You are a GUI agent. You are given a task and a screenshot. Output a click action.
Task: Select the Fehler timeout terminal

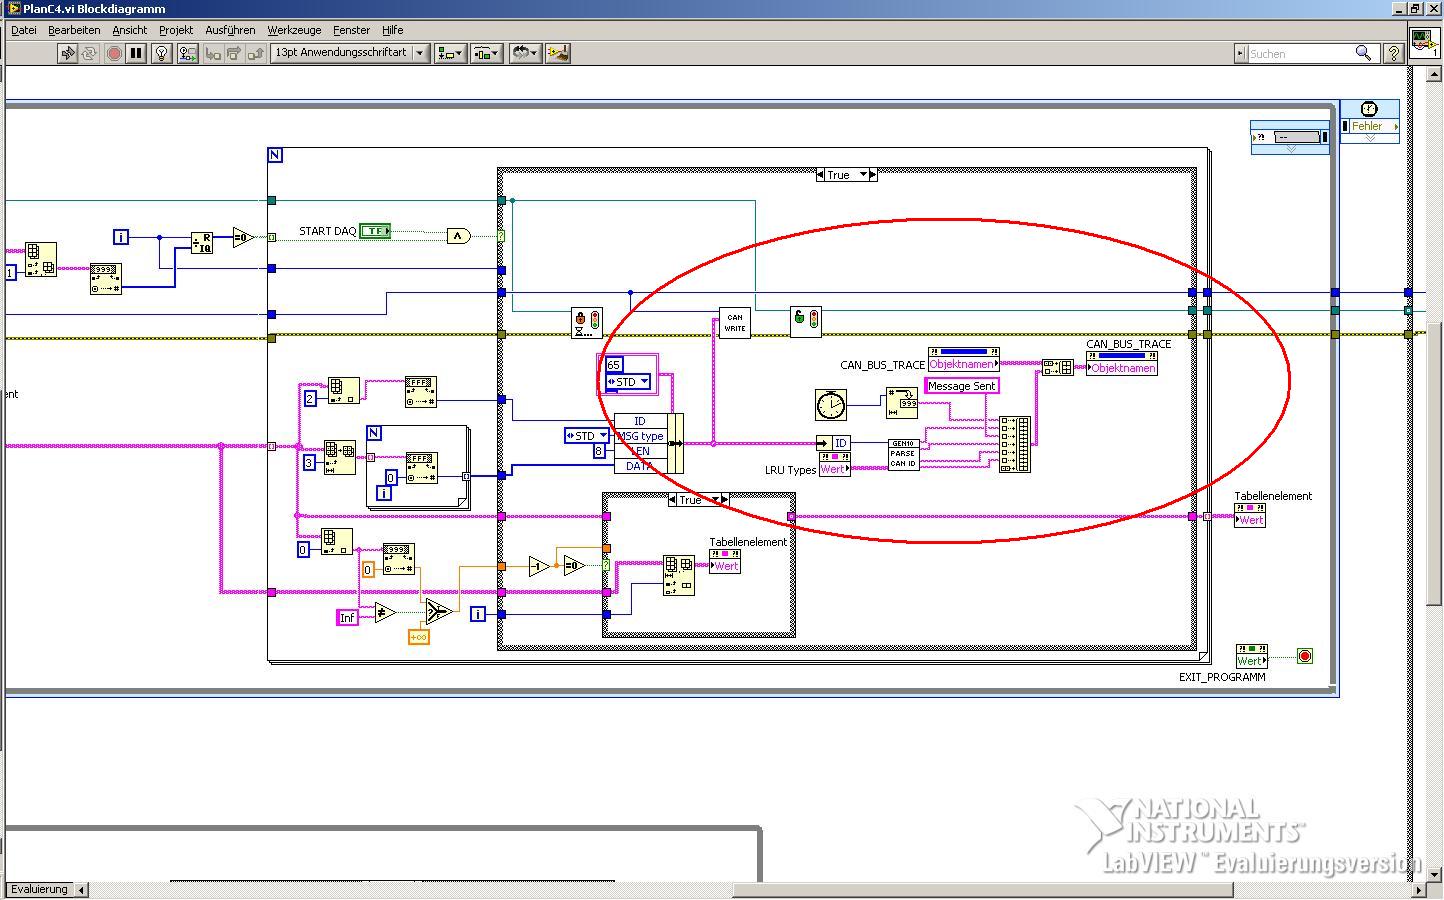coord(1370,126)
